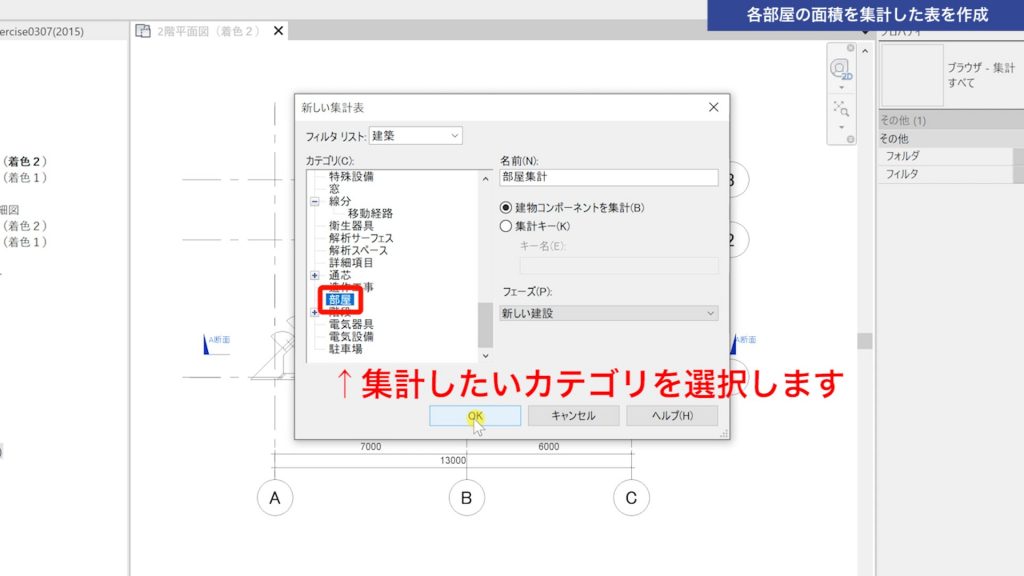Collapse the 線分 category tree node
The width and height of the screenshot is (1024, 576).
tap(316, 199)
